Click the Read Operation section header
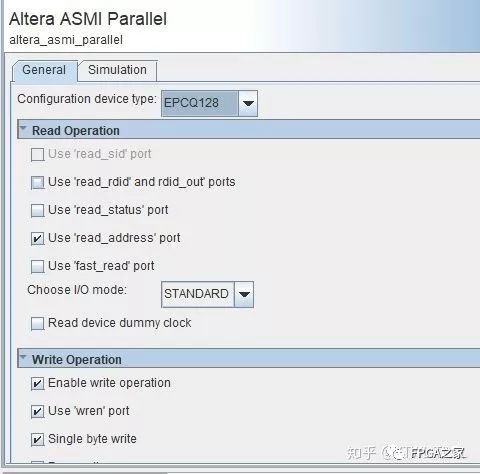This screenshot has height=474, width=480. click(249, 130)
